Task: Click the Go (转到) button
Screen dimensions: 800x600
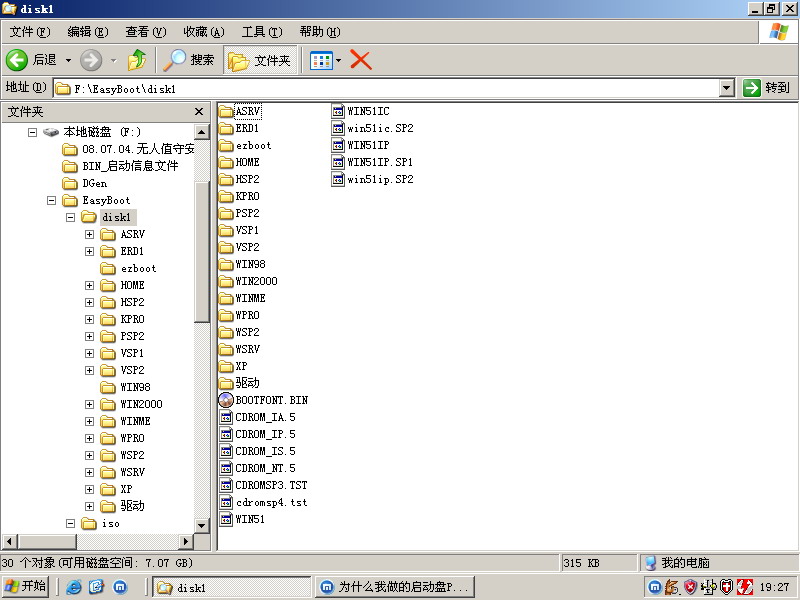Action: tap(766, 88)
